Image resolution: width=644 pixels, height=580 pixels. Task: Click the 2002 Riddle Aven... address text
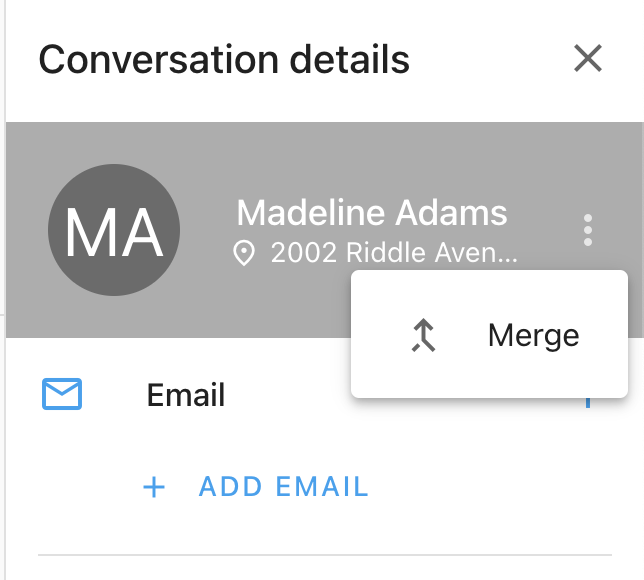point(394,254)
